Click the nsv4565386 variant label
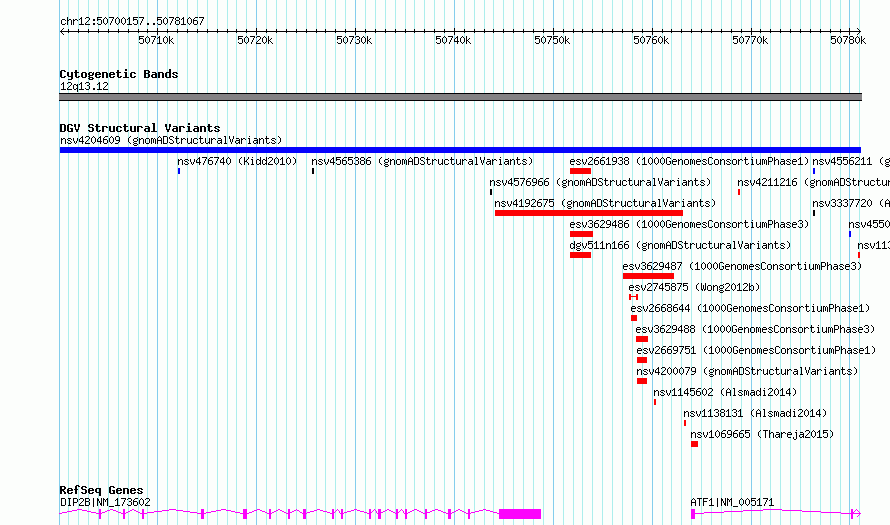Image resolution: width=890 pixels, height=525 pixels. (x=422, y=161)
